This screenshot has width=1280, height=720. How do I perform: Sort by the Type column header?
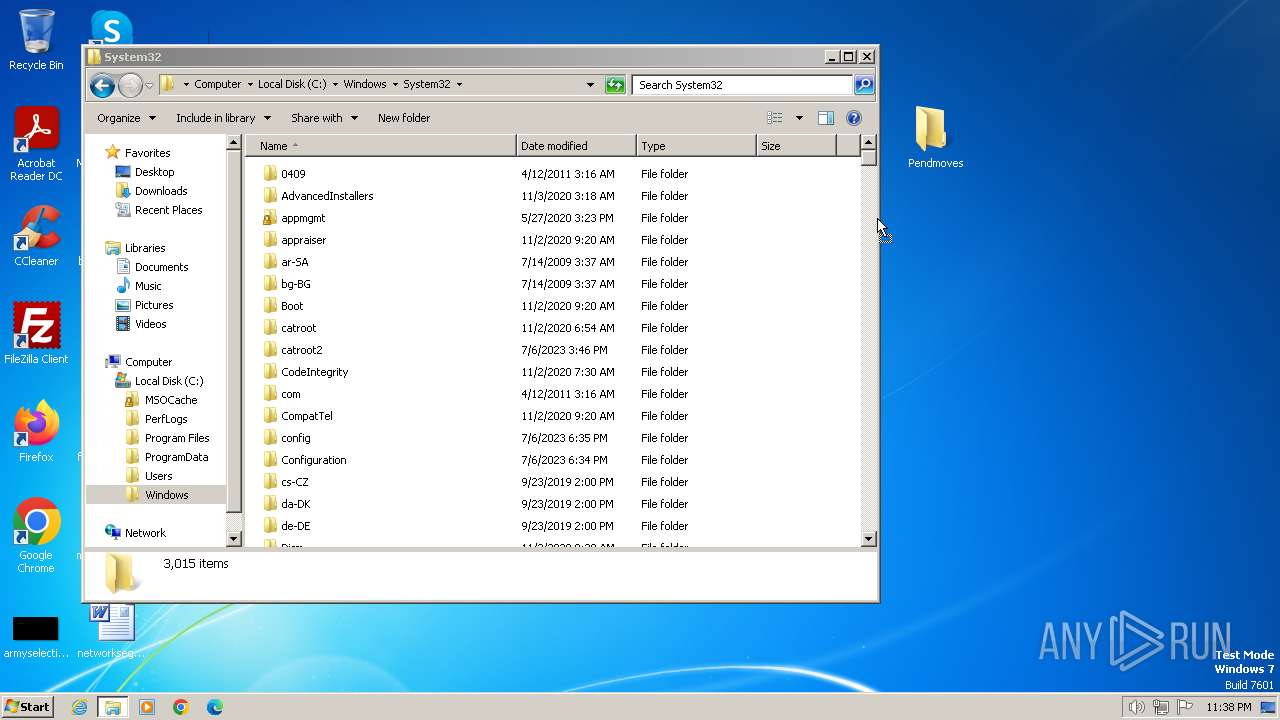[x=696, y=146]
